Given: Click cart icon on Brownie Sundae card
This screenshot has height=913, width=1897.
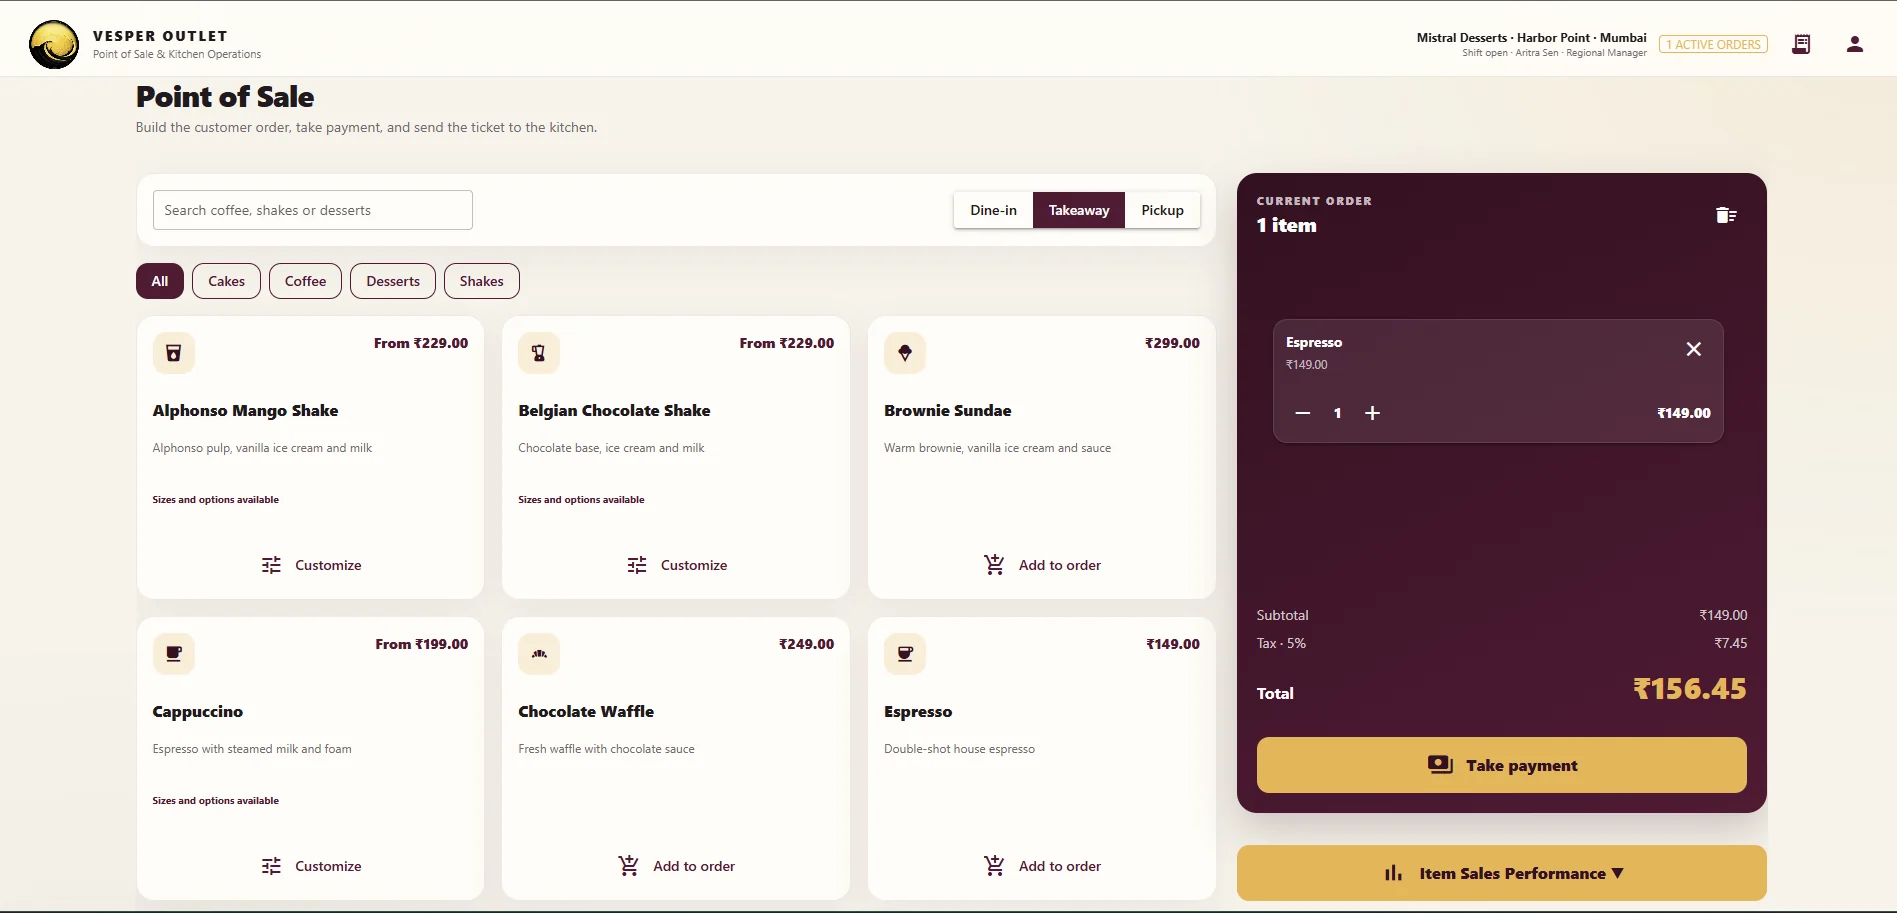Looking at the screenshot, I should pyautogui.click(x=994, y=565).
